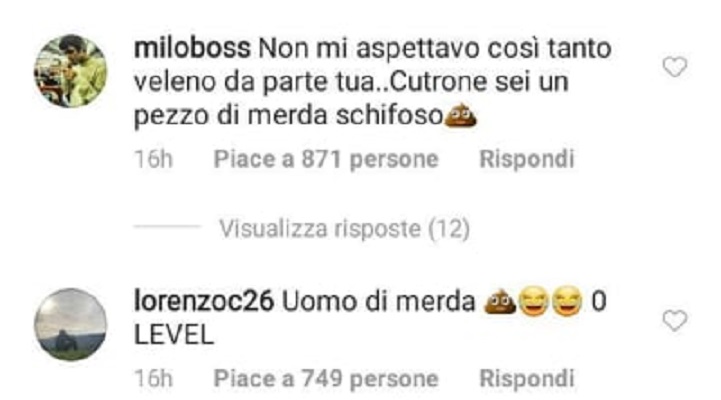Click the 16h timestamp on miloboss comment
The image size is (721, 400).
(x=154, y=160)
